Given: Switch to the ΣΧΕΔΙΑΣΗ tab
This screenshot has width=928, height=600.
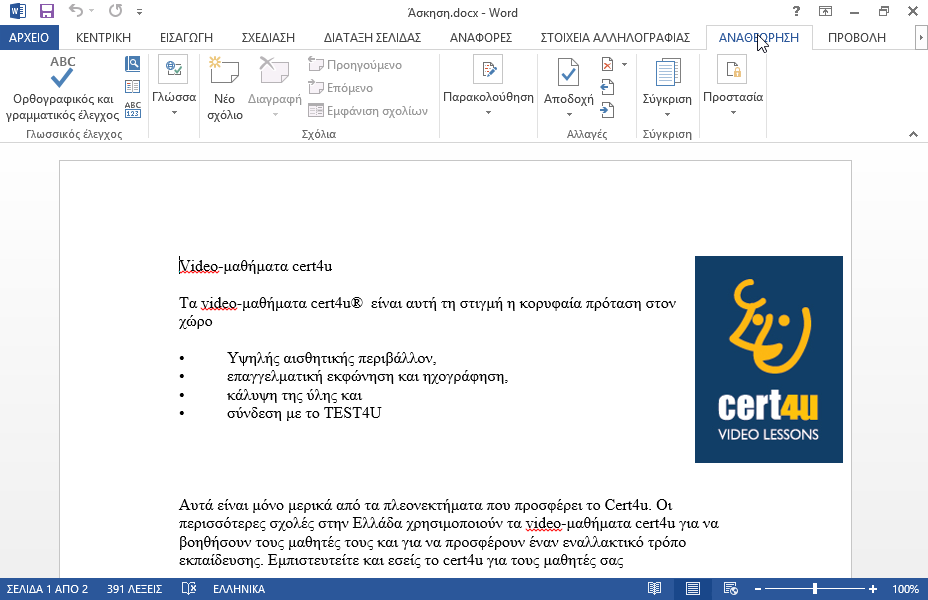Looking at the screenshot, I should click(268, 37).
